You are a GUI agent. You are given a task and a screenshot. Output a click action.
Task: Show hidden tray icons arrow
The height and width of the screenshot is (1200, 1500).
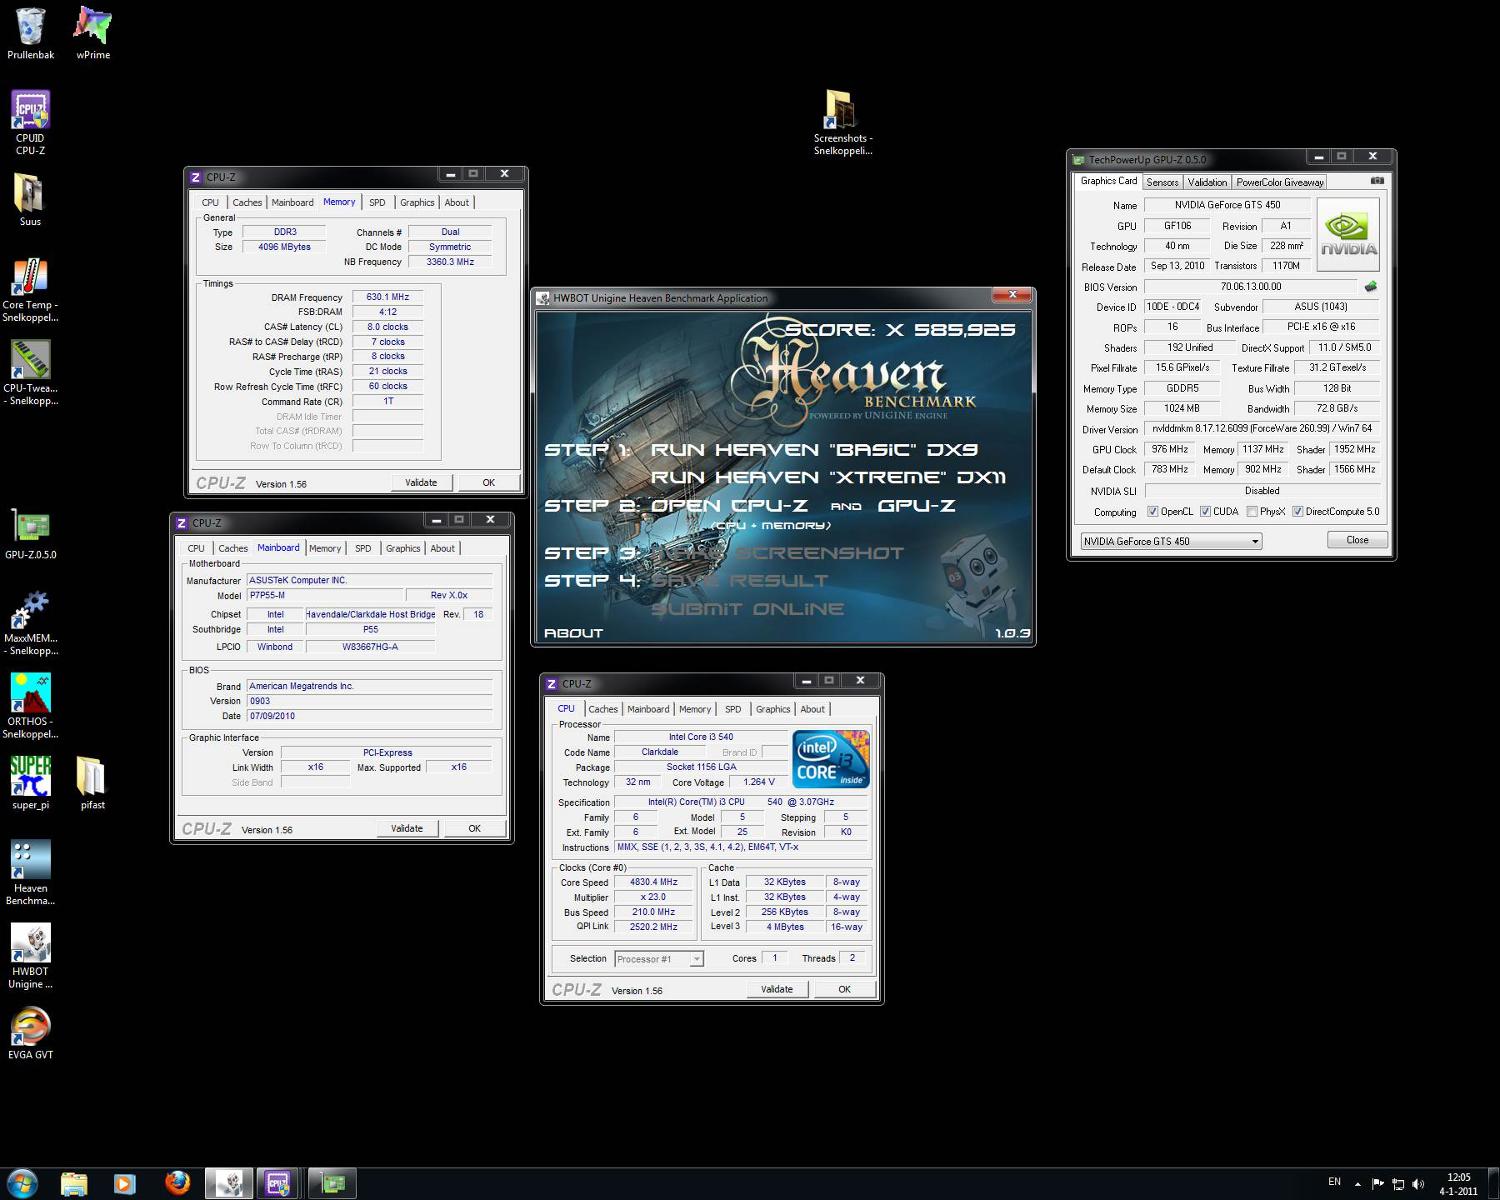coord(1358,1184)
